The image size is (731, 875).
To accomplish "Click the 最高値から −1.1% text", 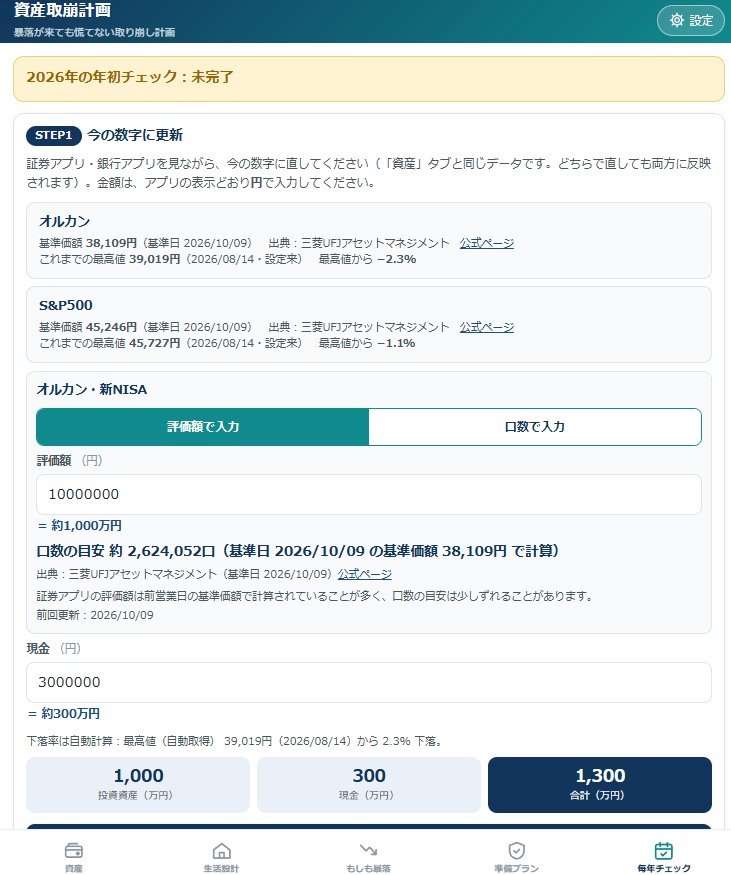I will pos(367,343).
